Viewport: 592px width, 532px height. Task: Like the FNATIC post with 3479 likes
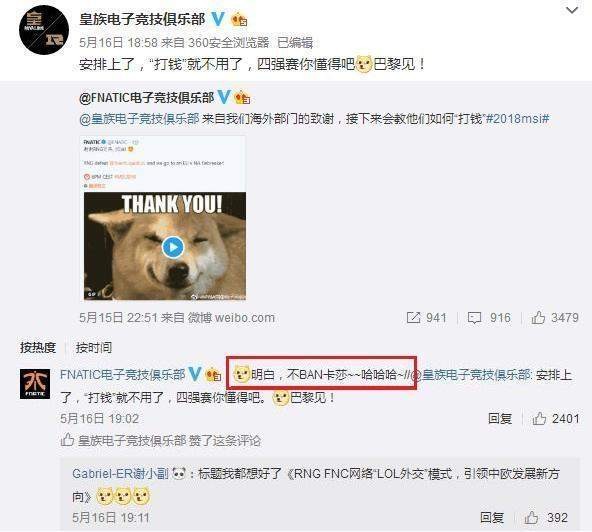pyautogui.click(x=538, y=318)
